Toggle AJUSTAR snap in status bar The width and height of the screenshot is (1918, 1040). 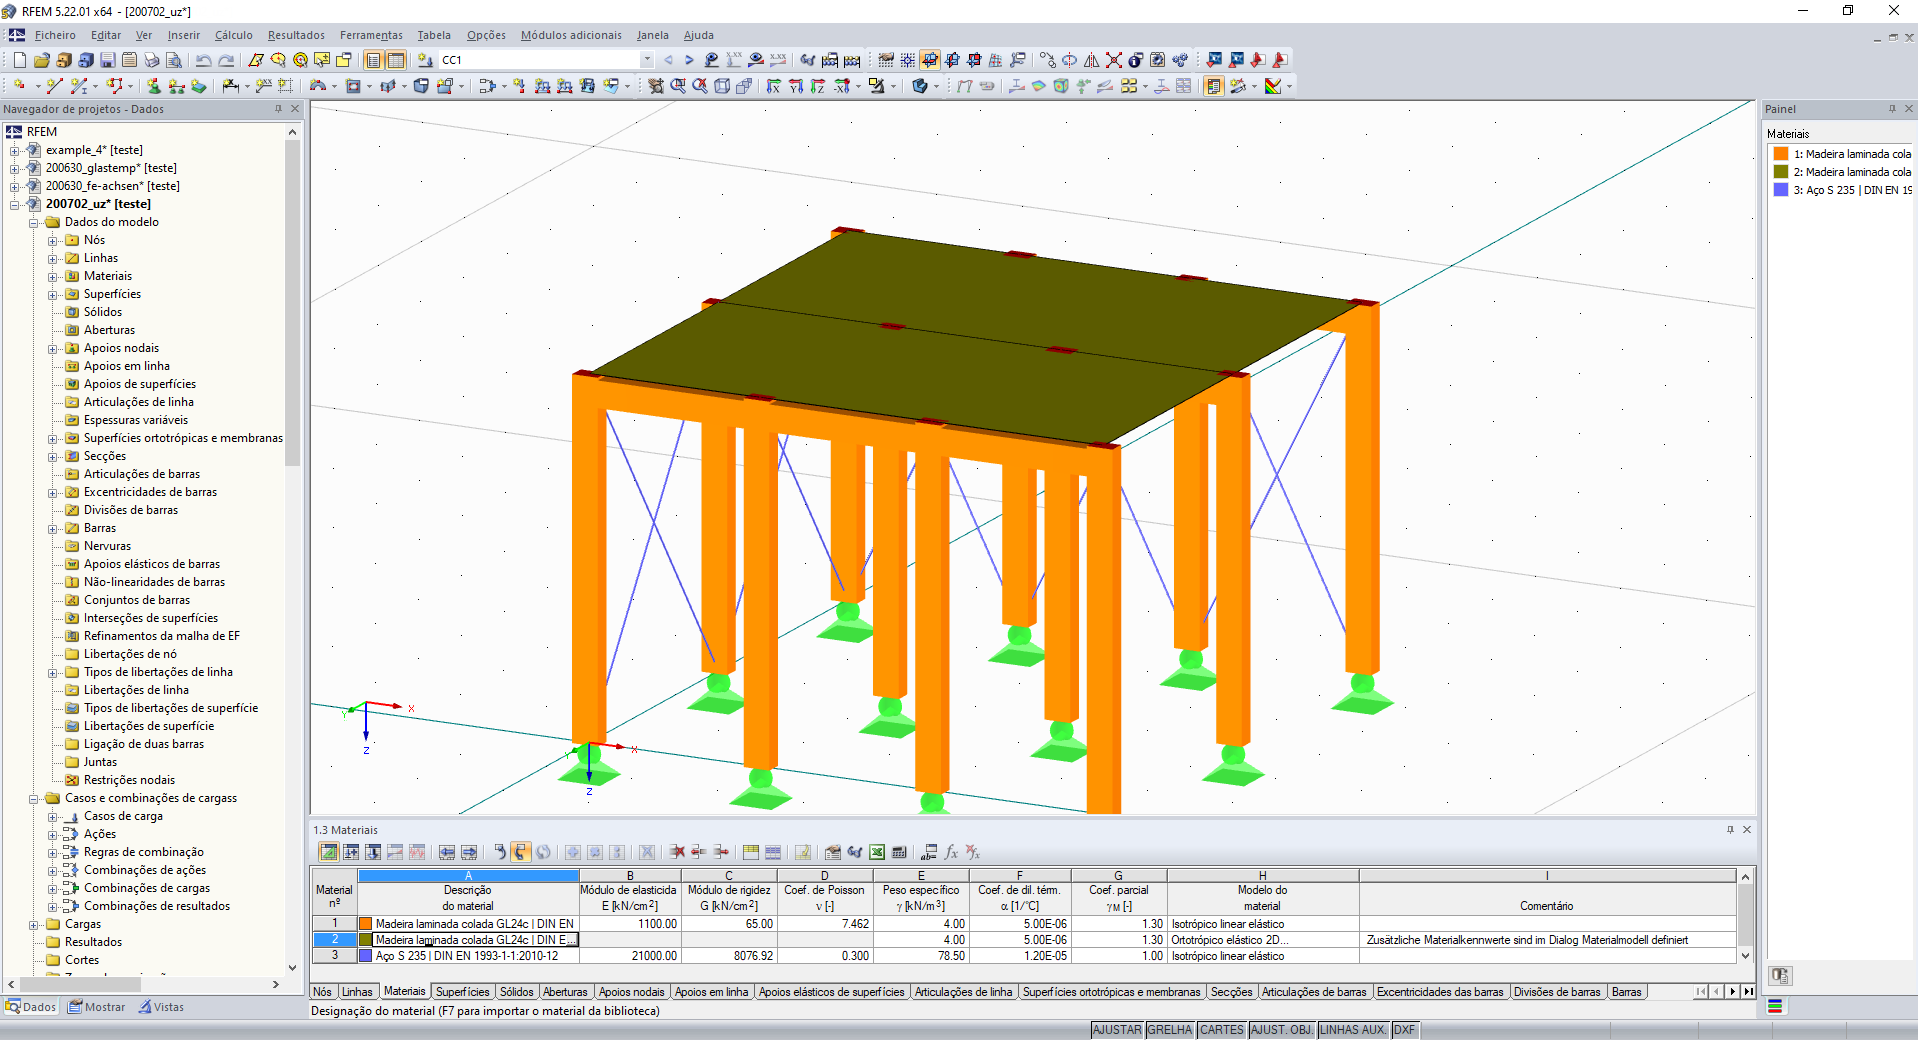click(x=1117, y=1030)
